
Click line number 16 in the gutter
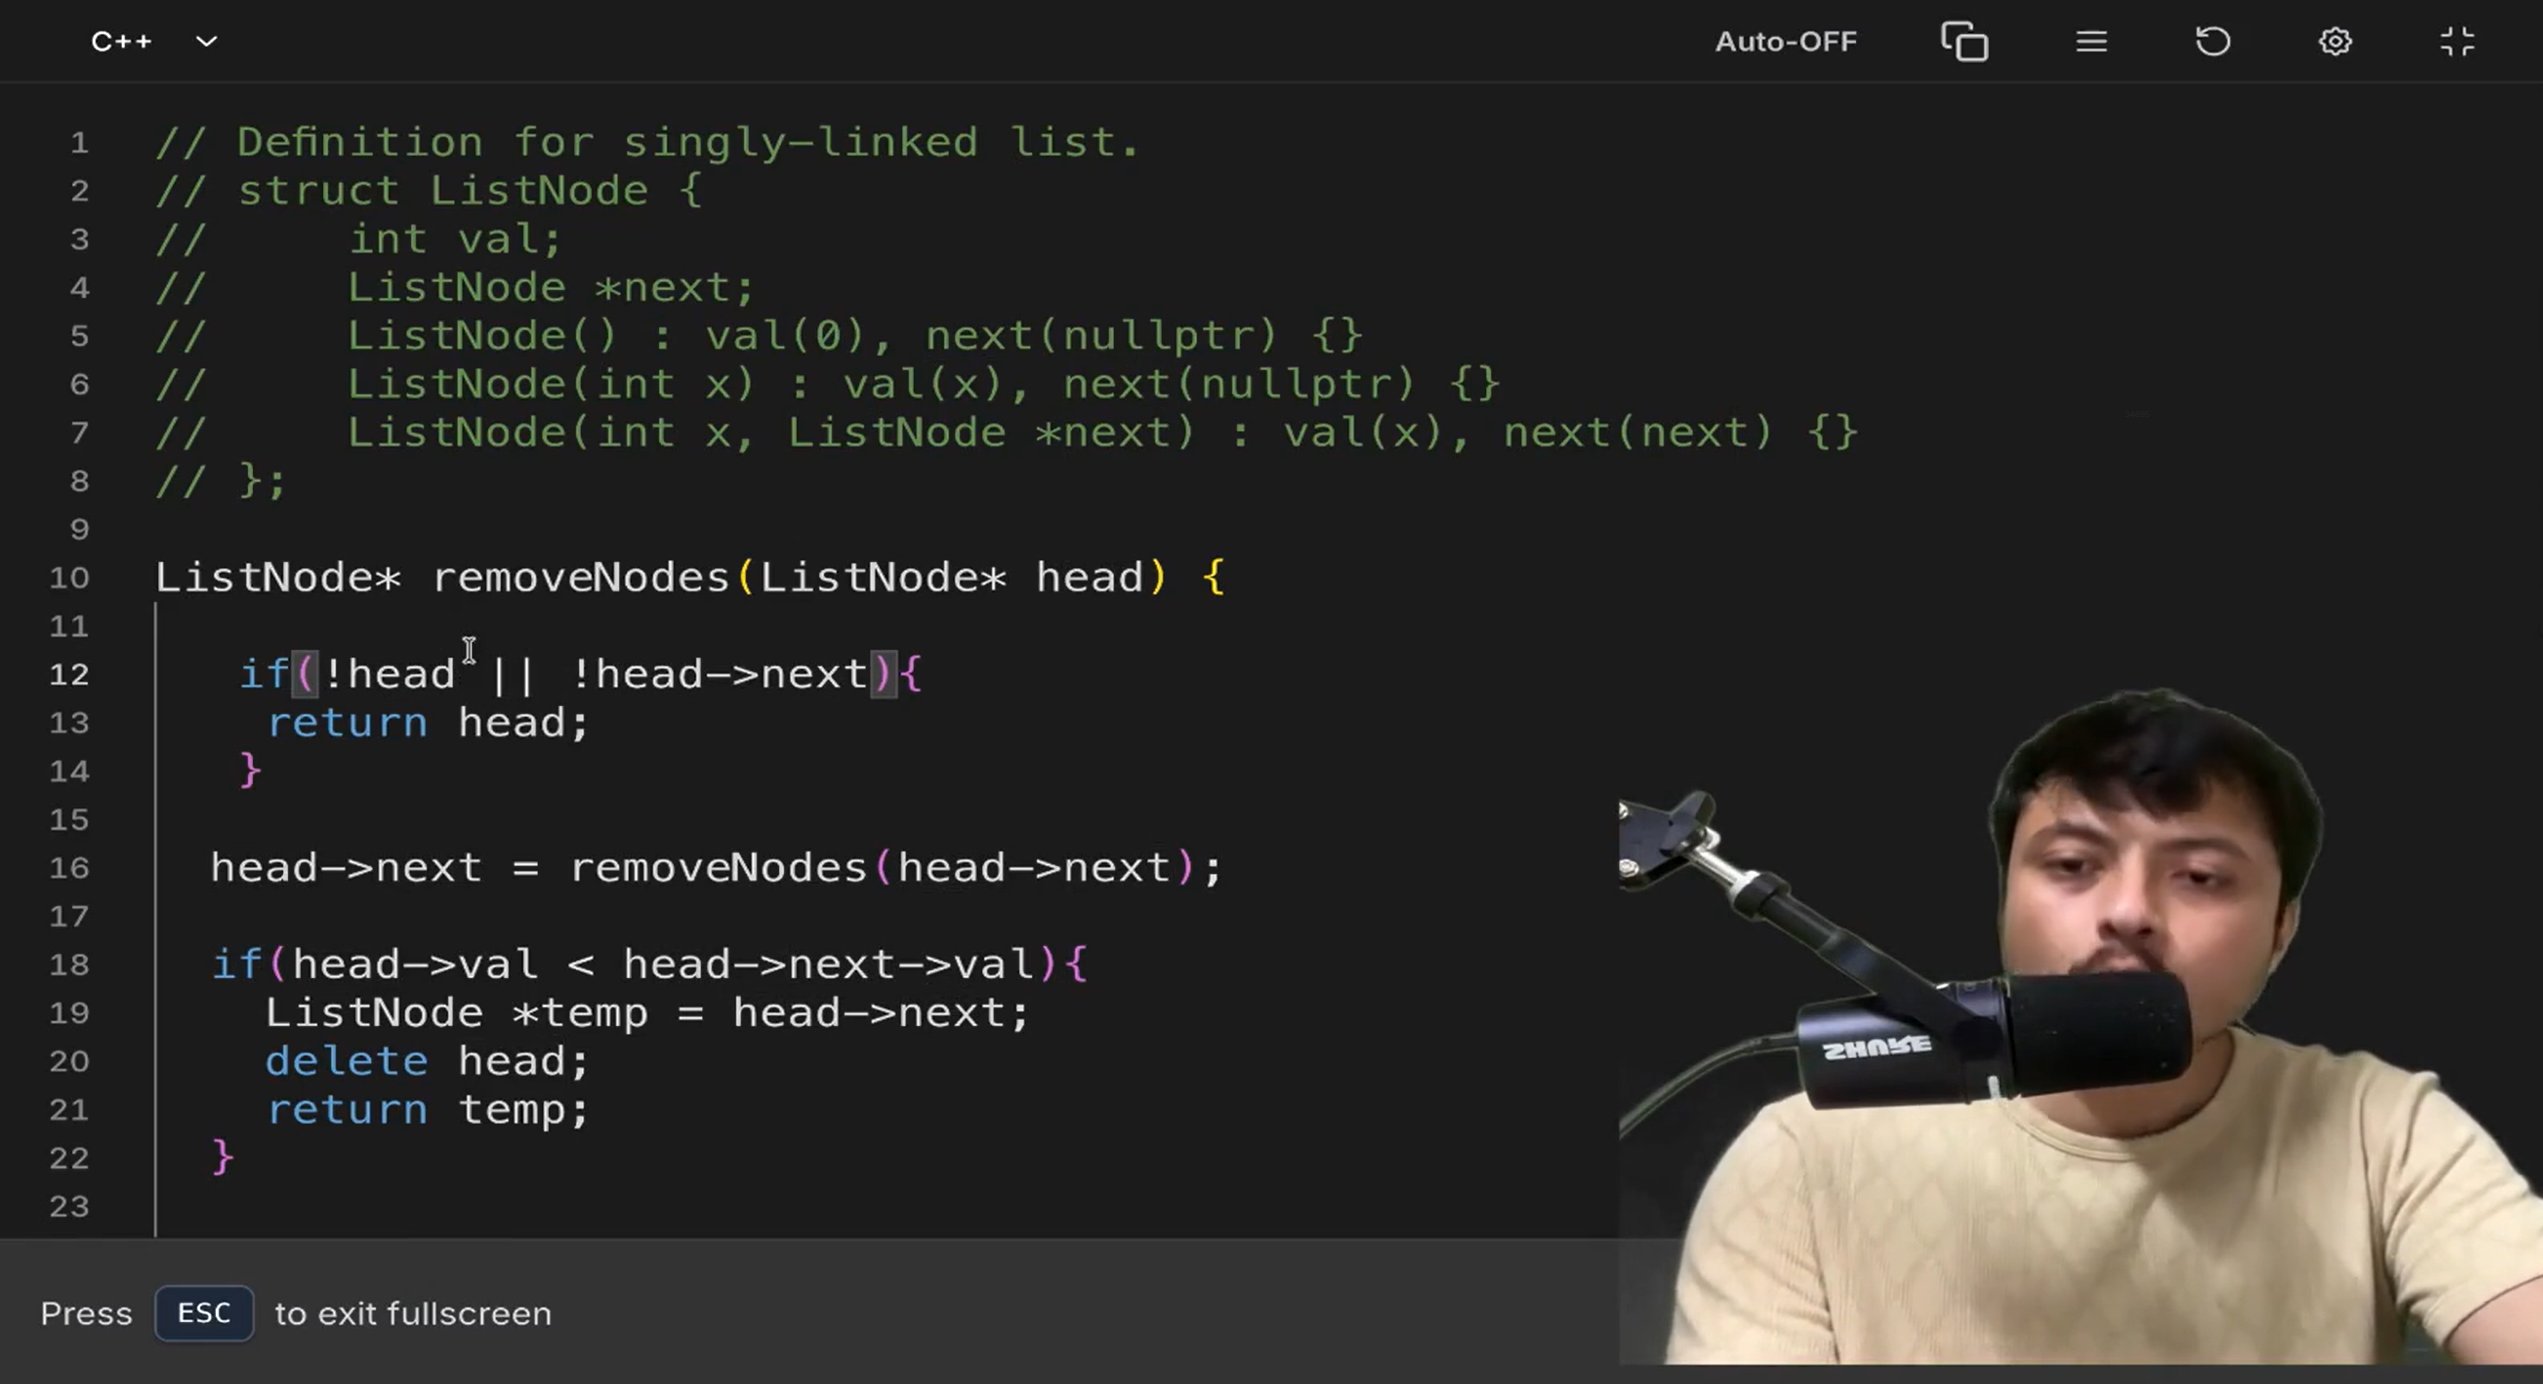pyautogui.click(x=69, y=868)
